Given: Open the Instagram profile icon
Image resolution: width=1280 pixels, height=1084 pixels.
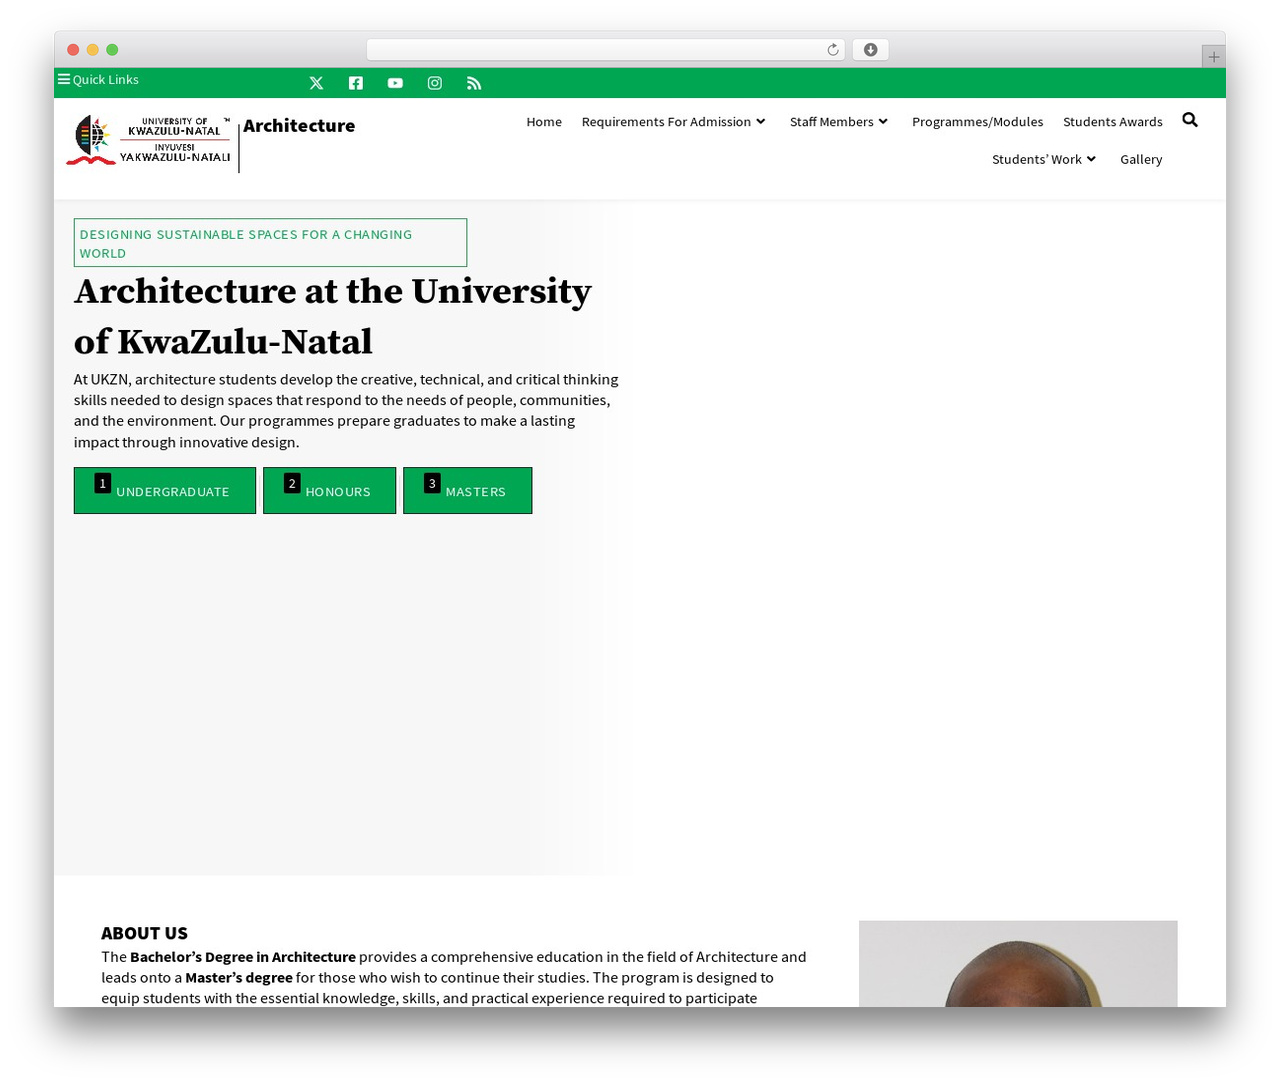Looking at the screenshot, I should (x=435, y=83).
